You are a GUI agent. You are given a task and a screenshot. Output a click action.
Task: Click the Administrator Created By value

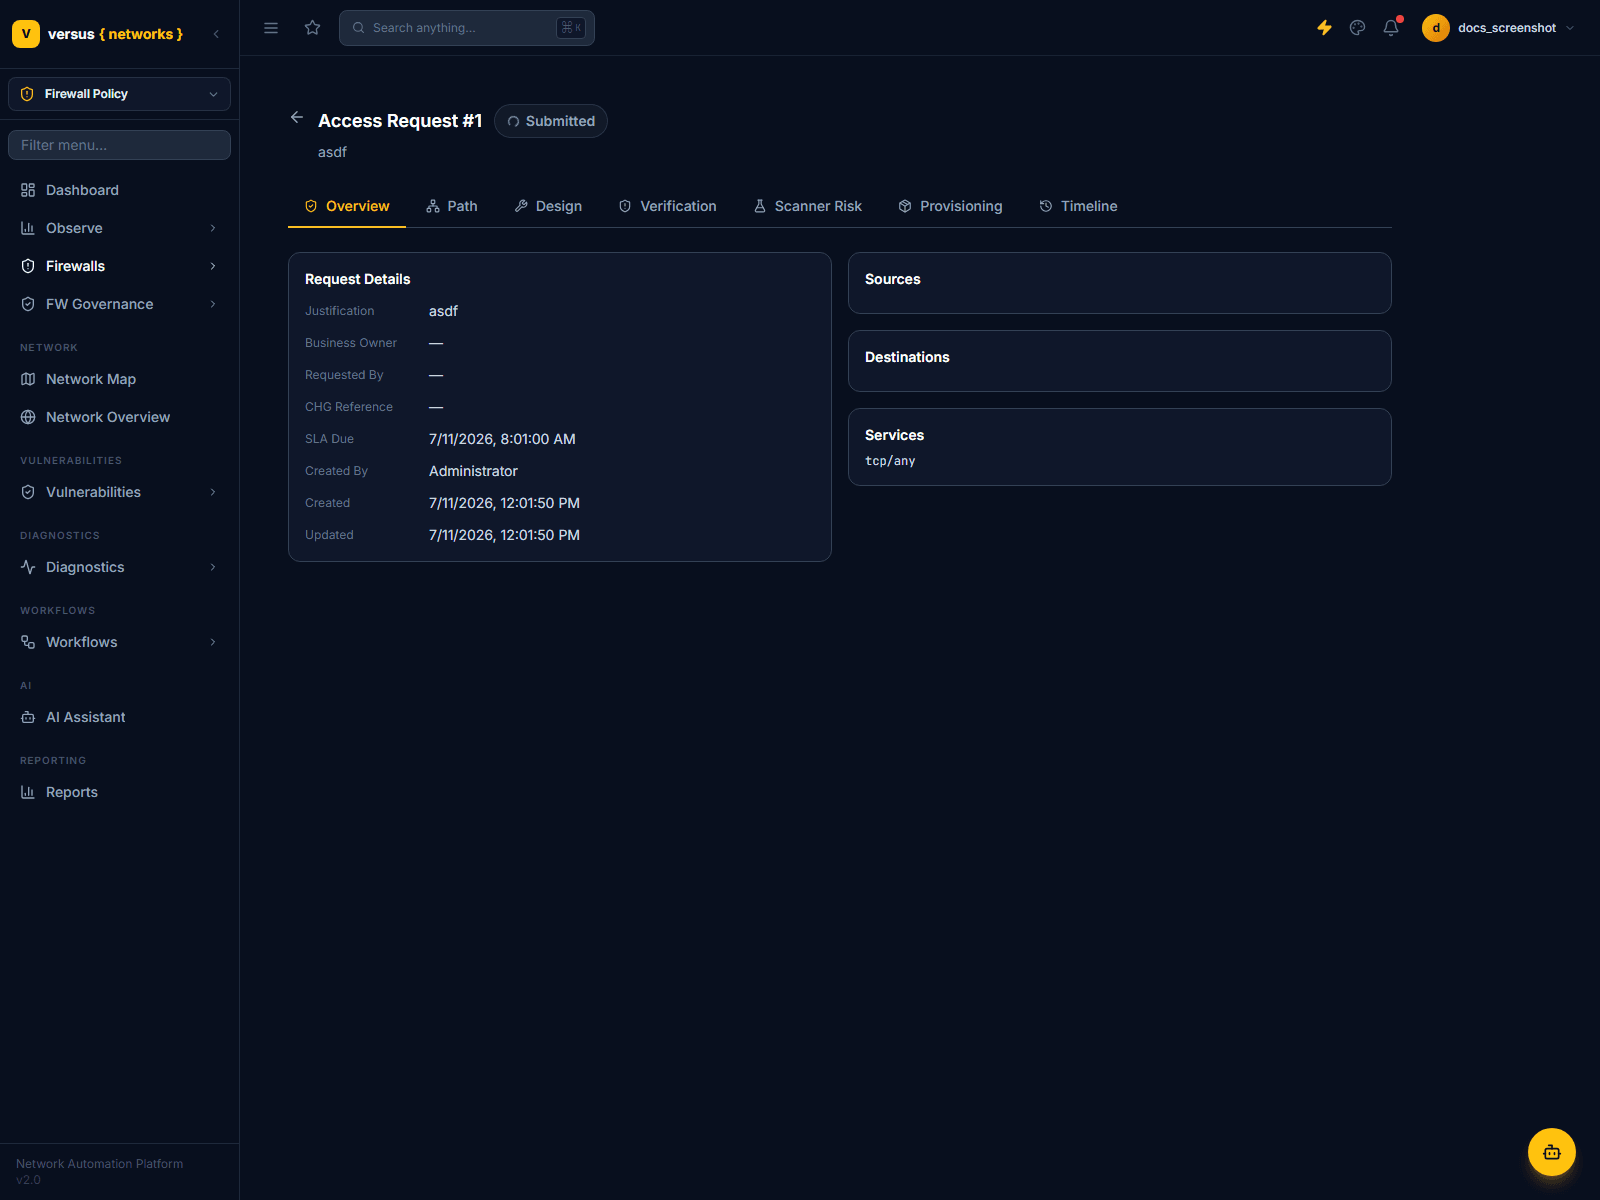[473, 471]
